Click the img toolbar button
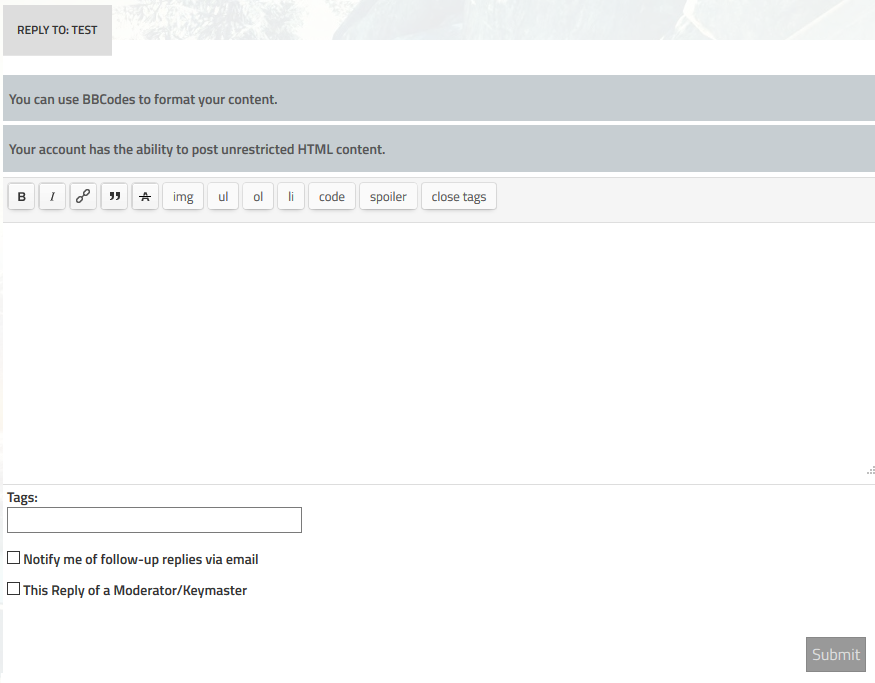875x683 pixels. [x=183, y=197]
